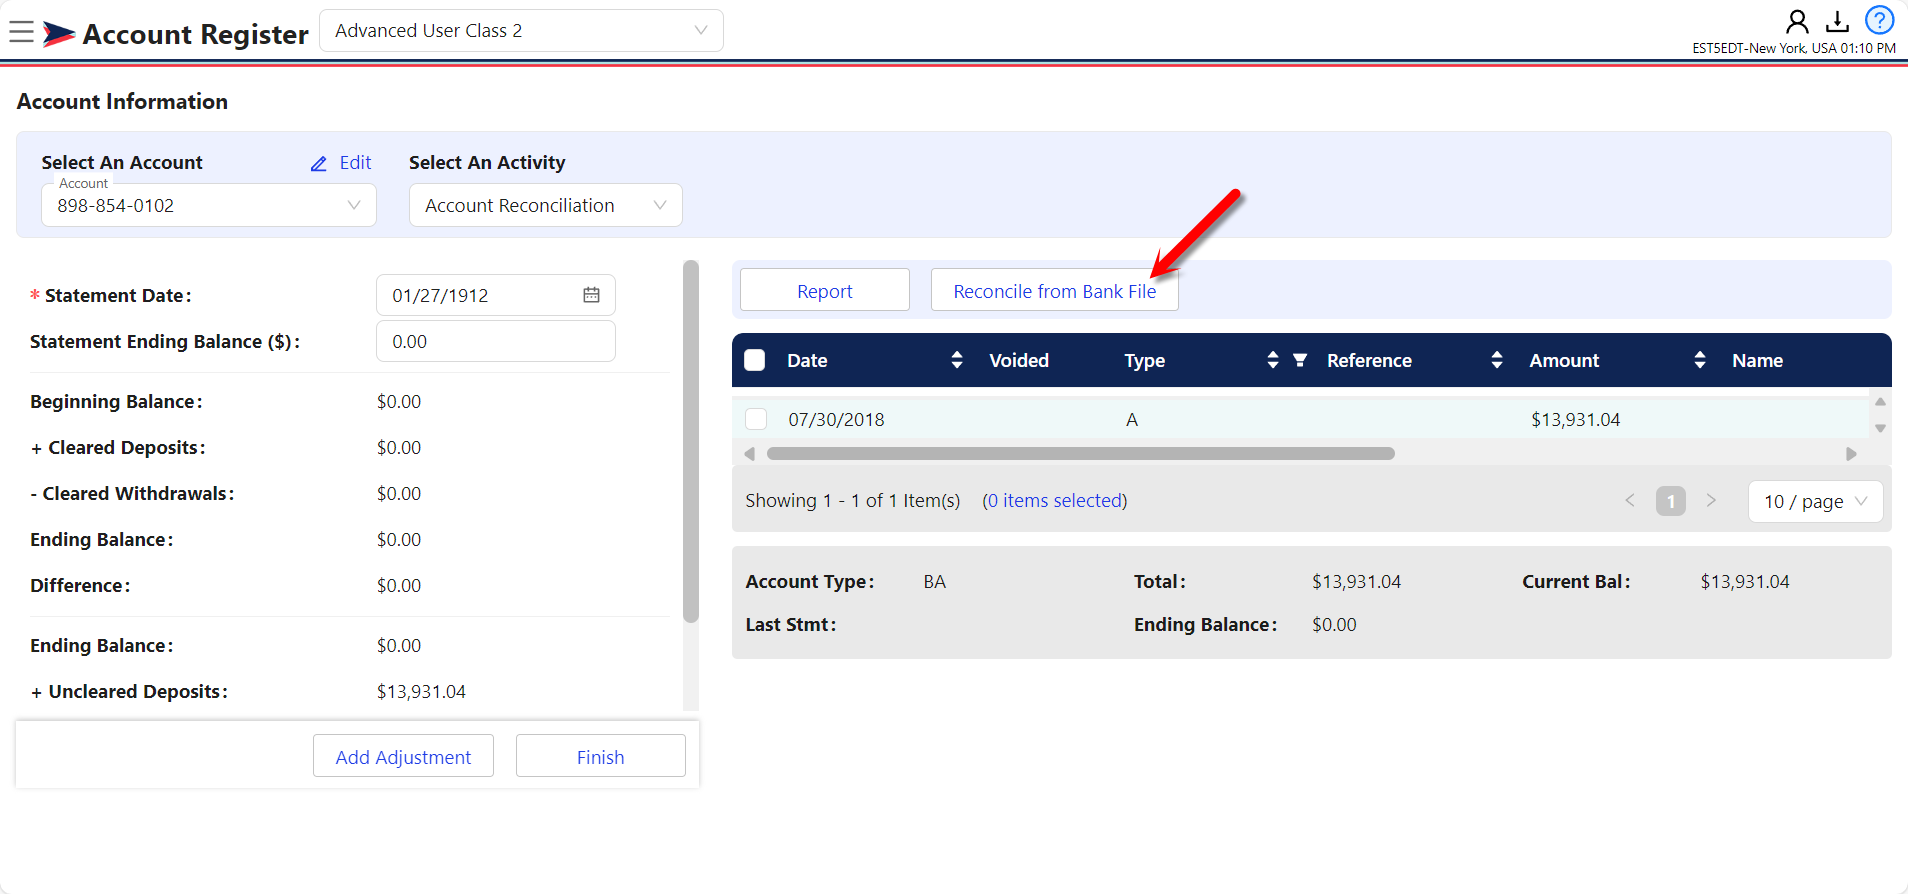
Task: Open the Statement Date calendar icon
Action: click(591, 295)
